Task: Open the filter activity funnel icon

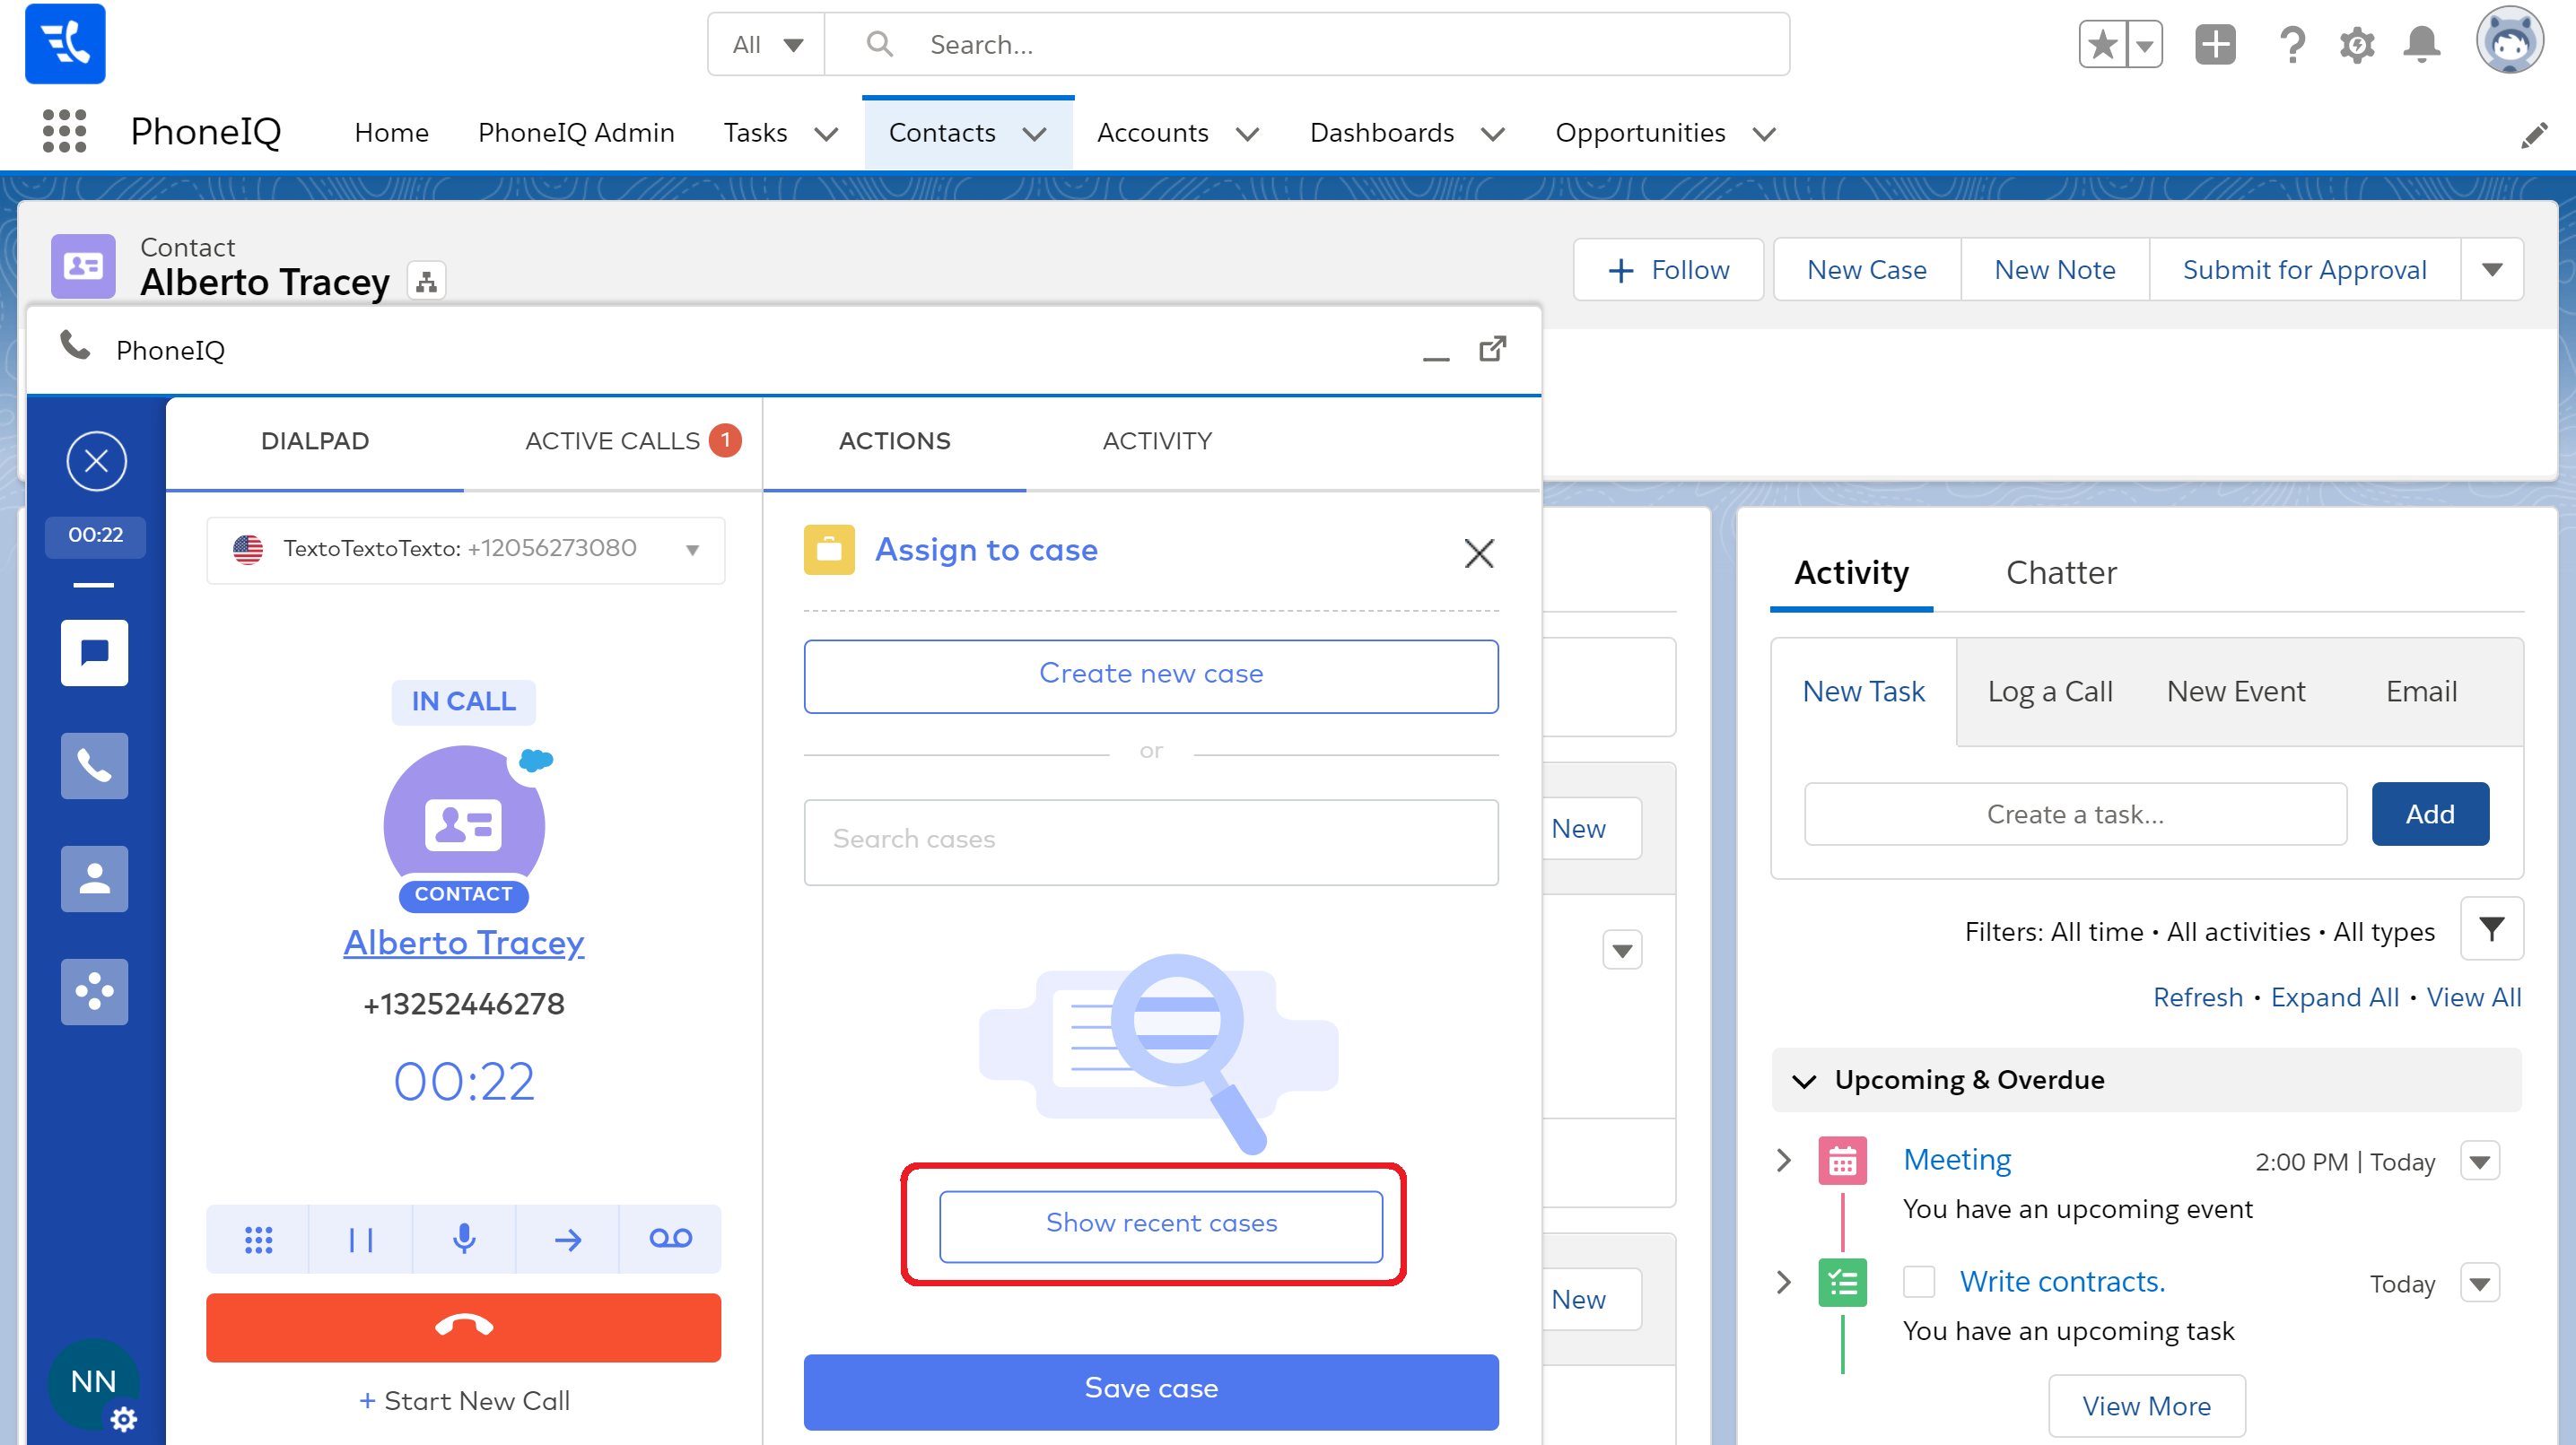Action: 2491,929
